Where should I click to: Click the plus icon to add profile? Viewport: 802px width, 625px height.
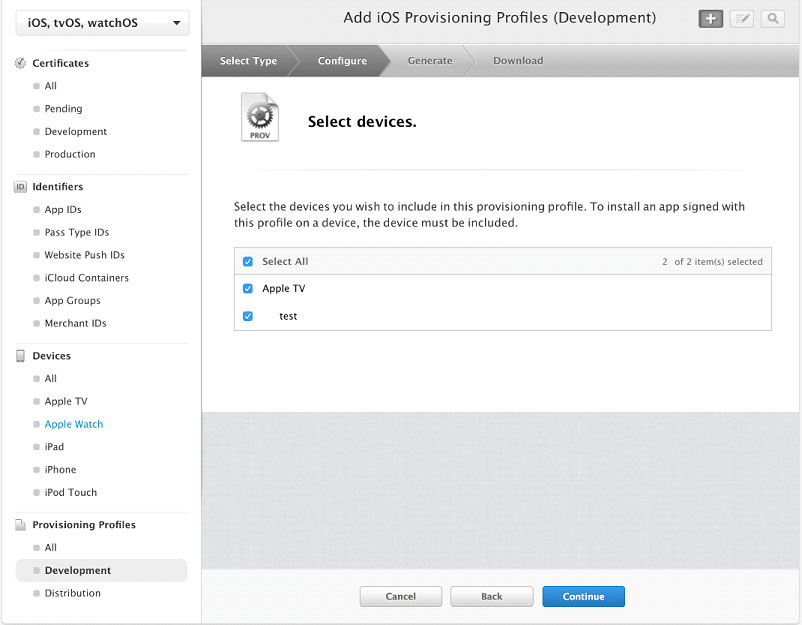pyautogui.click(x=710, y=19)
